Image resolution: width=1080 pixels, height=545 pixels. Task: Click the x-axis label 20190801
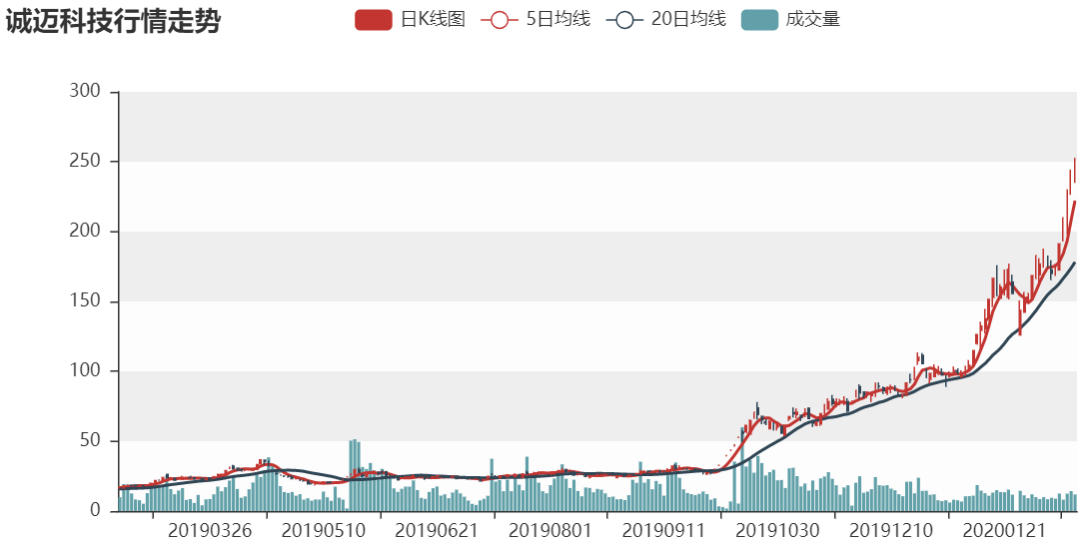(550, 531)
